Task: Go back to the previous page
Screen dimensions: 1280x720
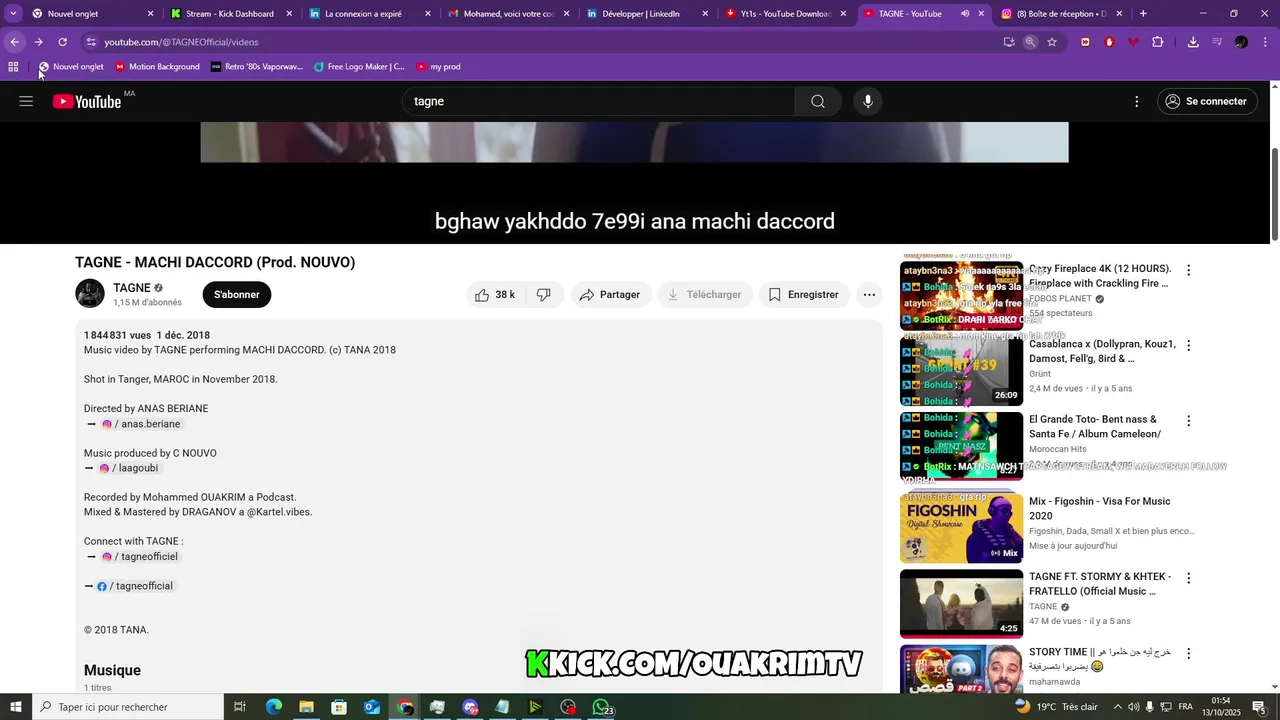Action: (14, 42)
